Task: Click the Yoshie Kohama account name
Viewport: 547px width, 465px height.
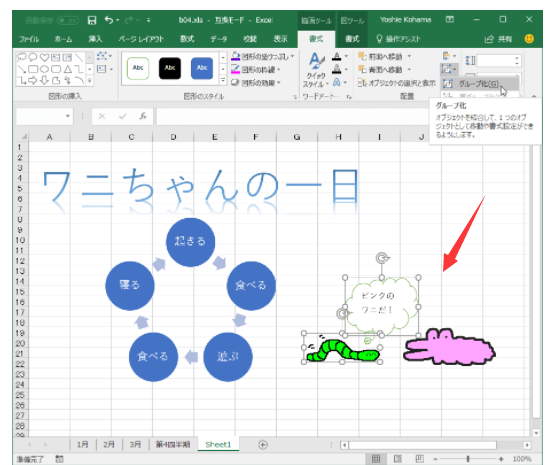Action: [x=405, y=20]
